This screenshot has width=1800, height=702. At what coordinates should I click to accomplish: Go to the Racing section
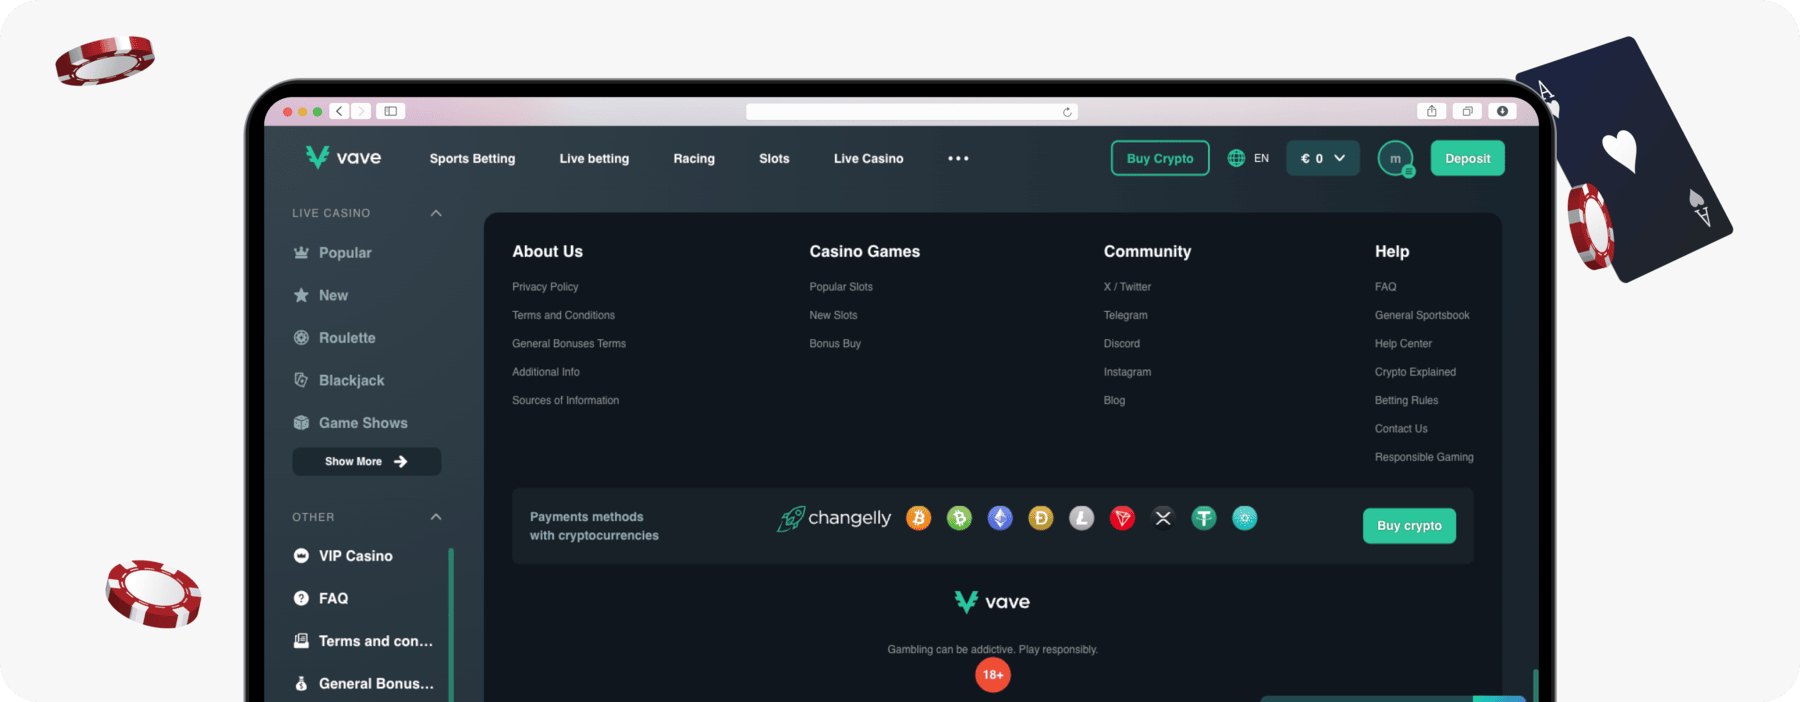[x=694, y=158]
